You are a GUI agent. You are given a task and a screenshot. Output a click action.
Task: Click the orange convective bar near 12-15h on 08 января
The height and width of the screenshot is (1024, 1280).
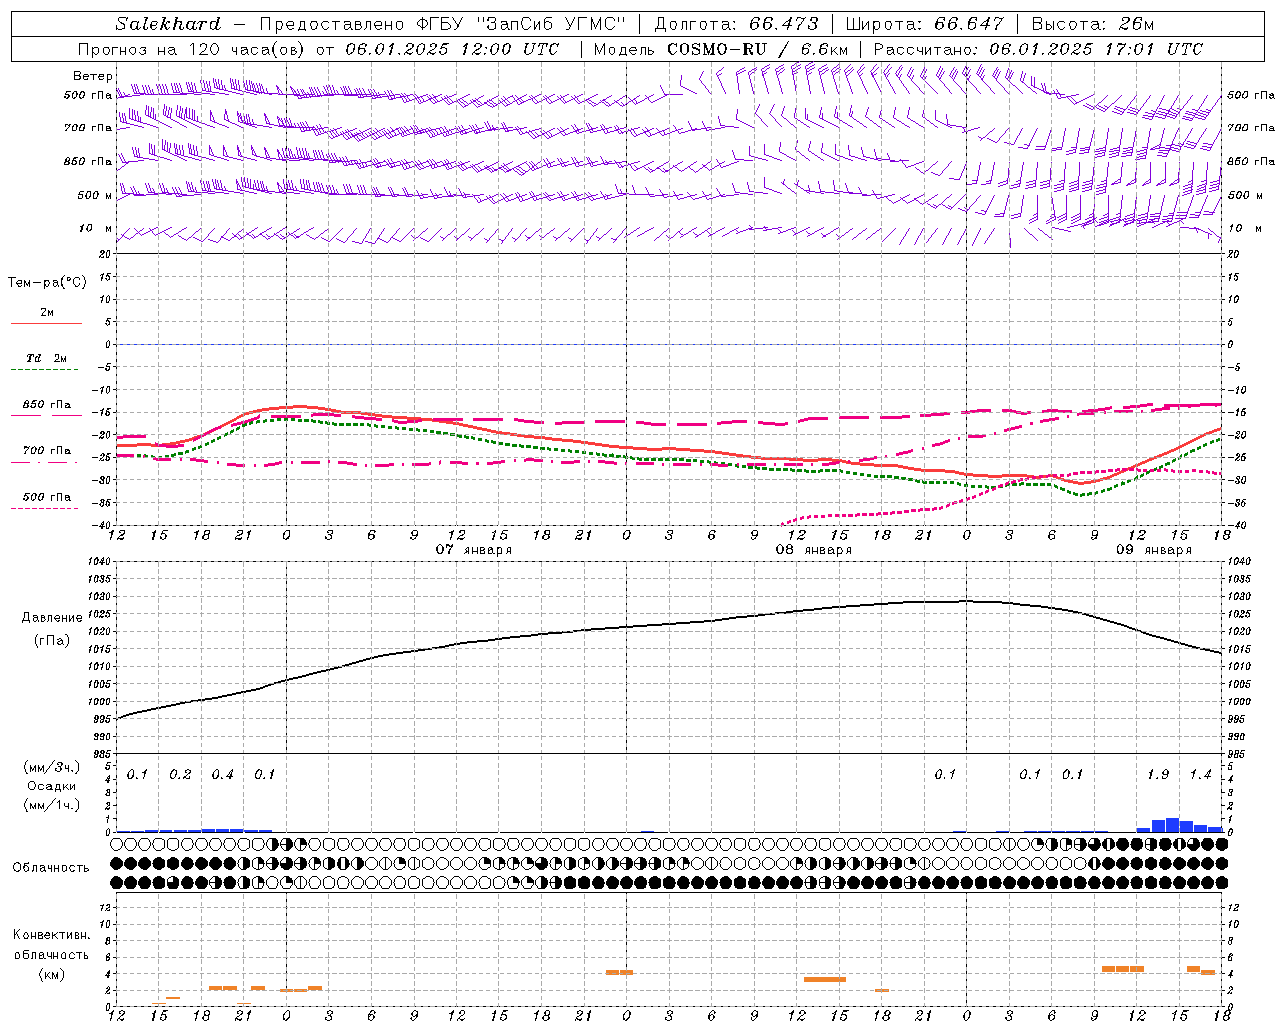click(825, 979)
